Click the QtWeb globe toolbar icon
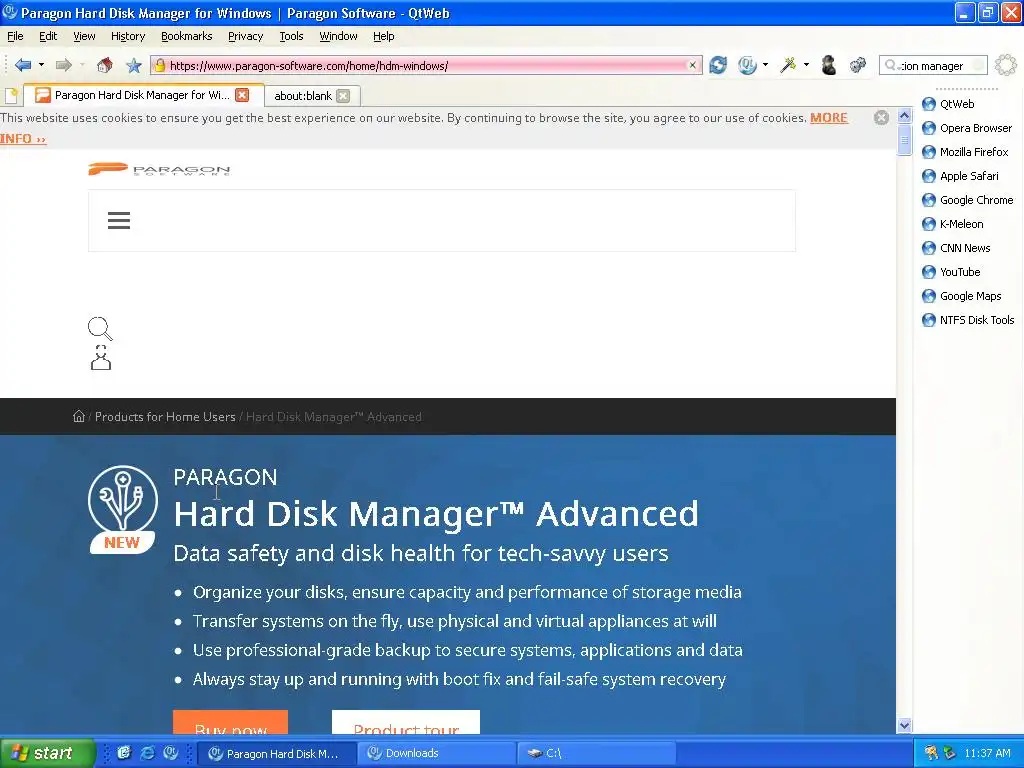This screenshot has width=1024, height=768. click(747, 65)
